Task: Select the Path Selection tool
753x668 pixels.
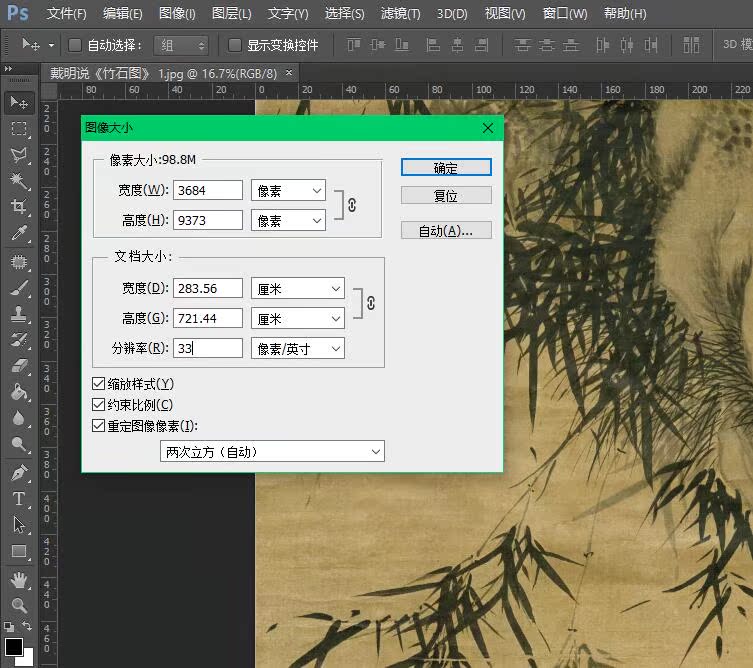Action: pos(19,525)
